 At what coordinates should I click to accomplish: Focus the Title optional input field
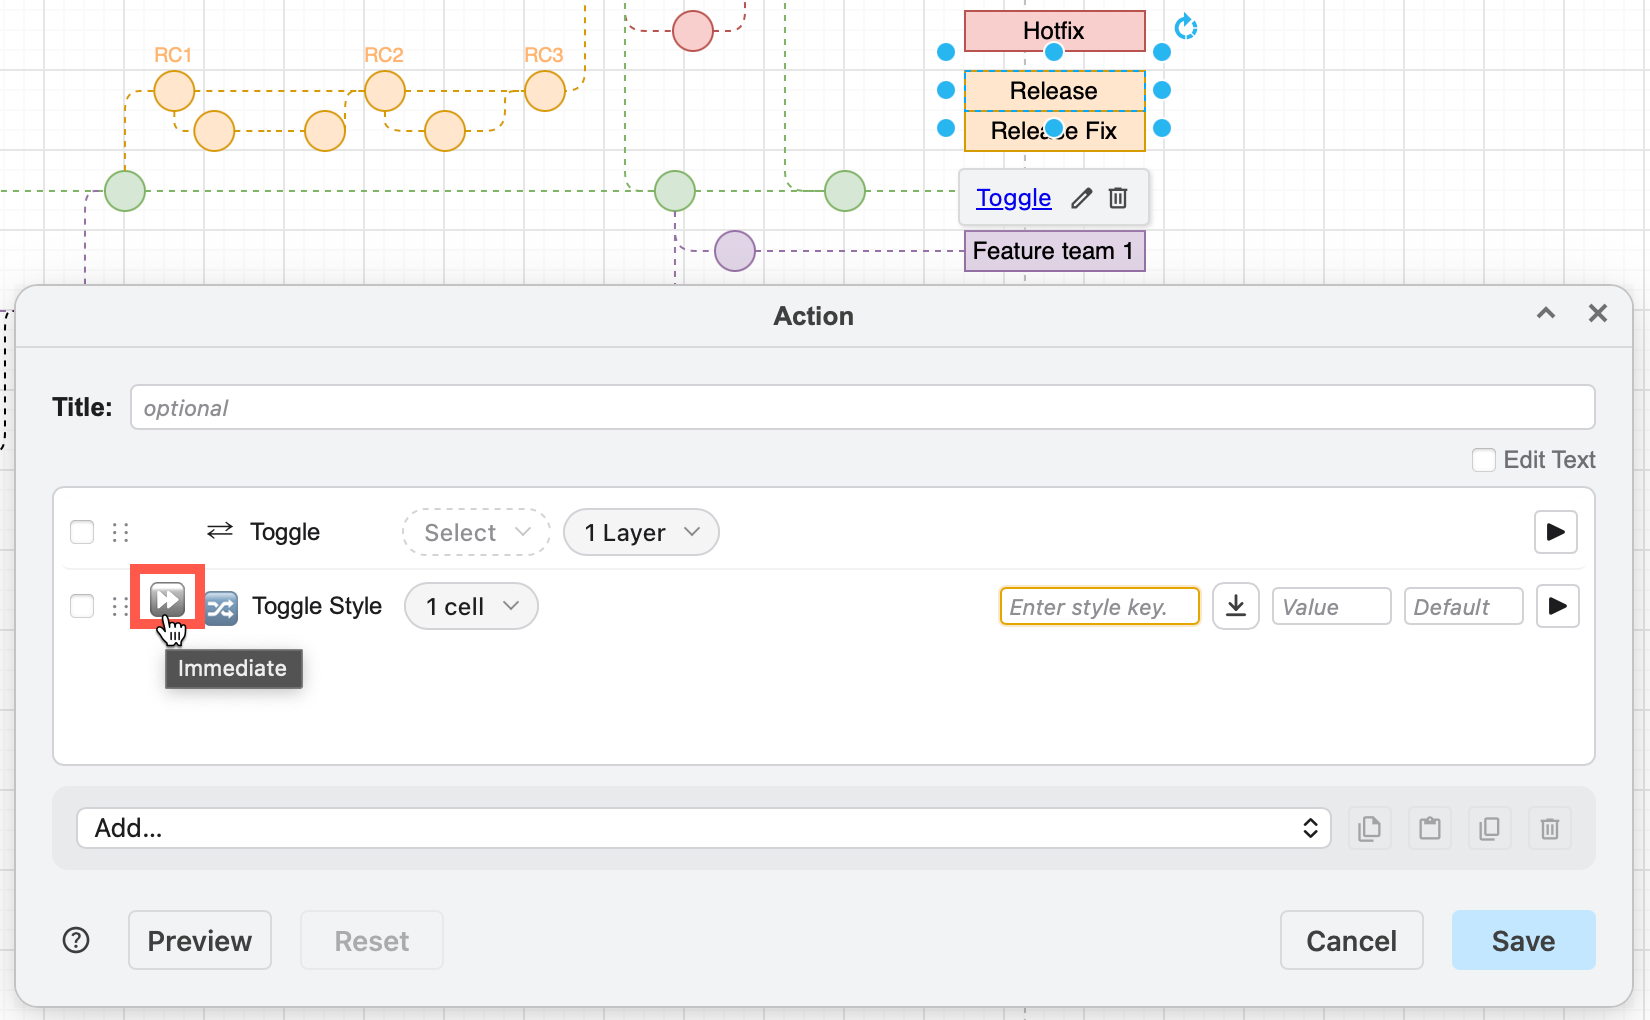(x=863, y=408)
